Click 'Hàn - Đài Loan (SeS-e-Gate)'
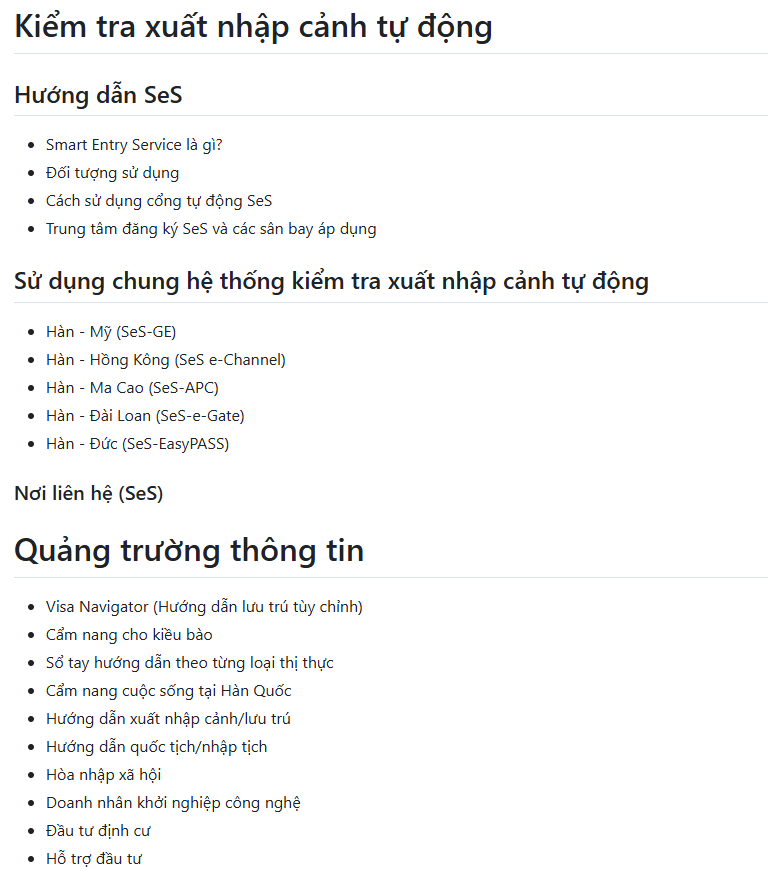This screenshot has width=768, height=872. tap(145, 416)
